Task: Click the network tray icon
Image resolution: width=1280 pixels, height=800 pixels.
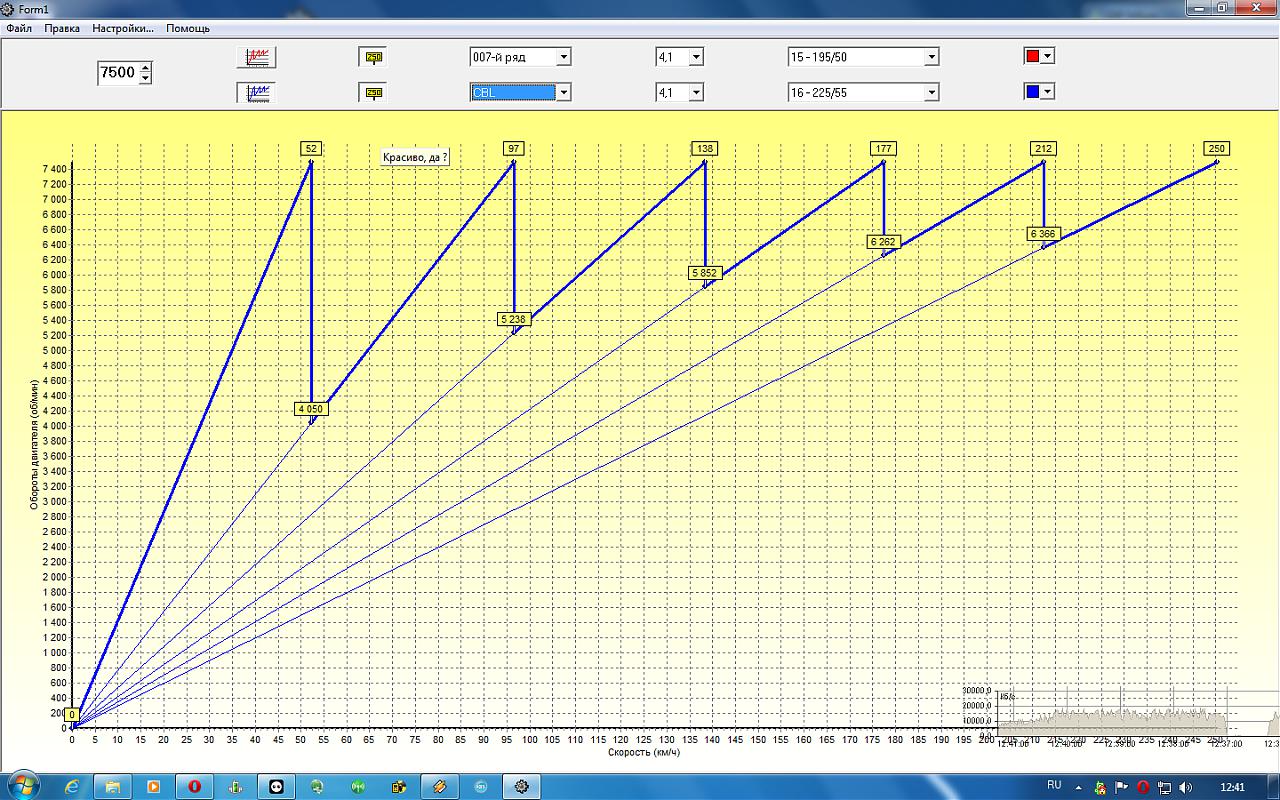Action: point(1164,787)
